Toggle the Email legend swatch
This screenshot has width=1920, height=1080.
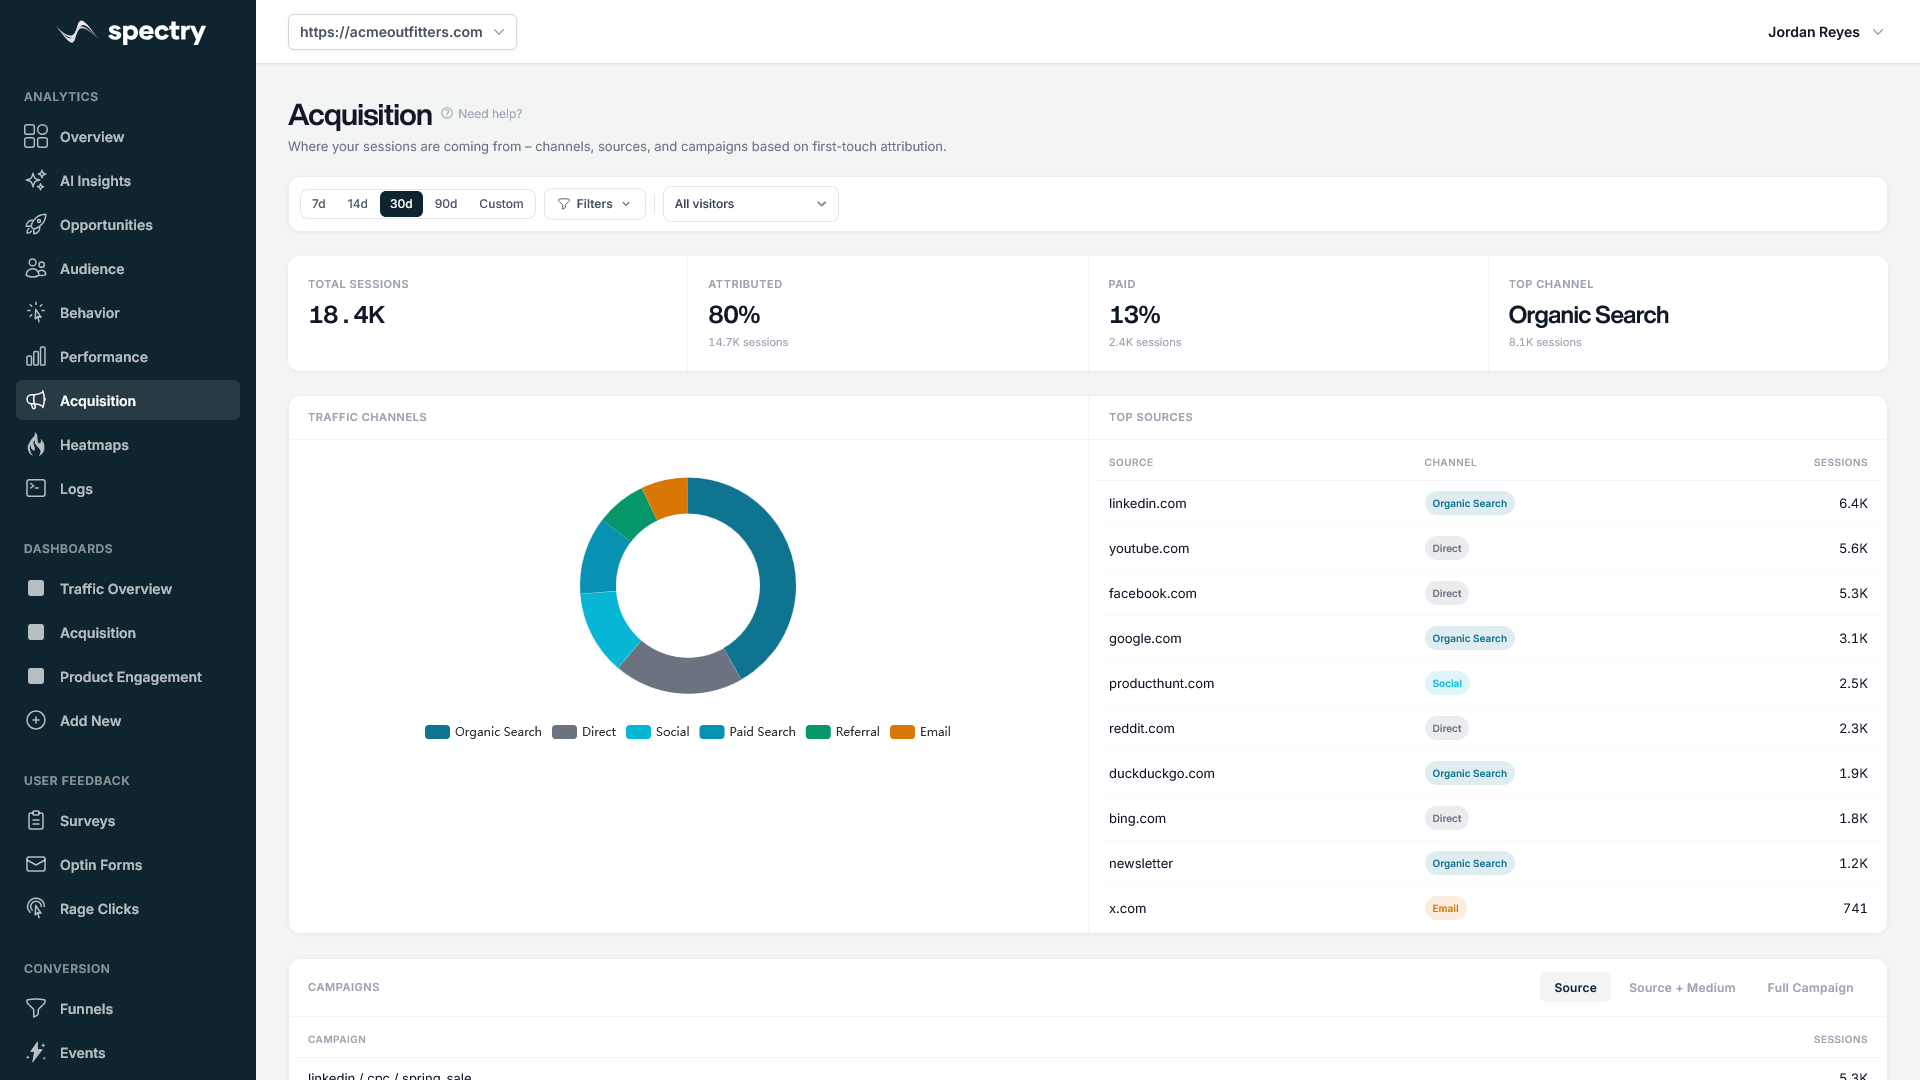(902, 732)
